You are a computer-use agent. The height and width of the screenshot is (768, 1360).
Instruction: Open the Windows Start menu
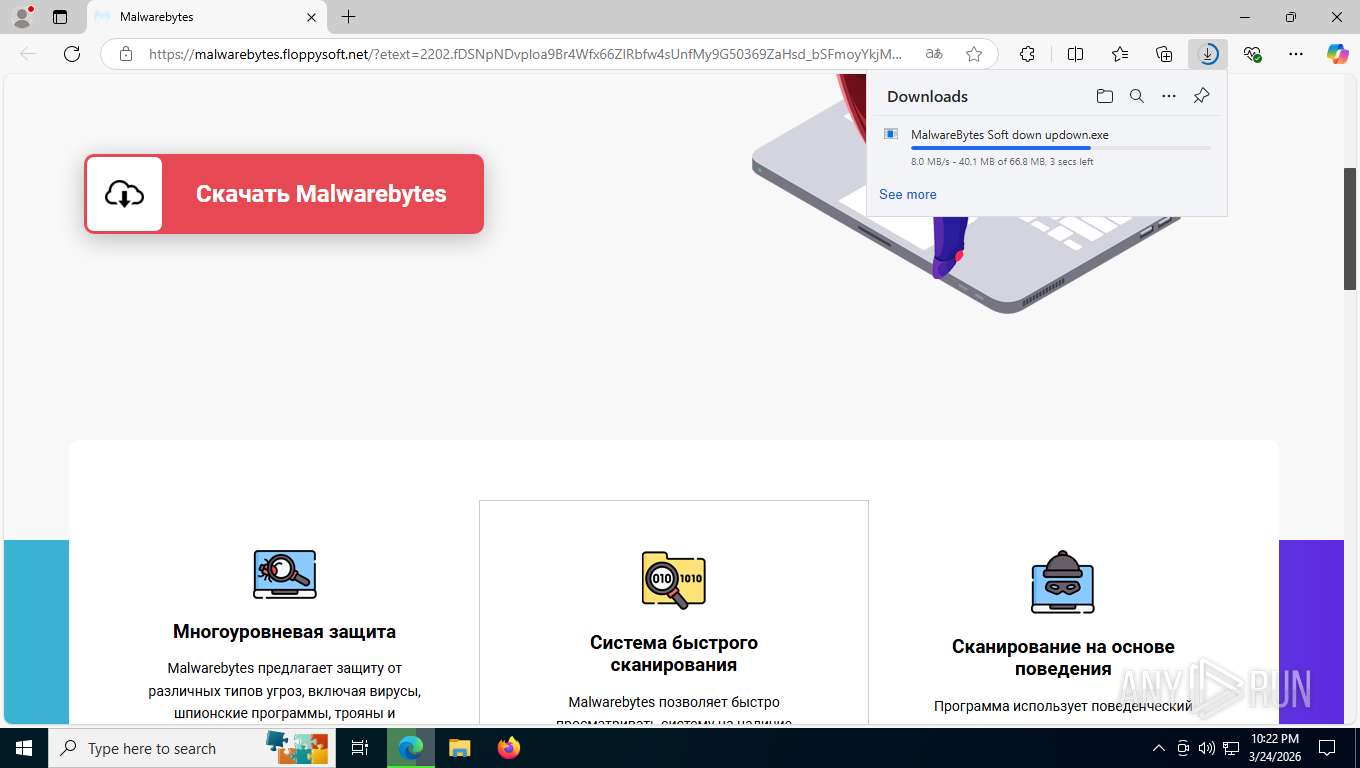pyautogui.click(x=23, y=748)
